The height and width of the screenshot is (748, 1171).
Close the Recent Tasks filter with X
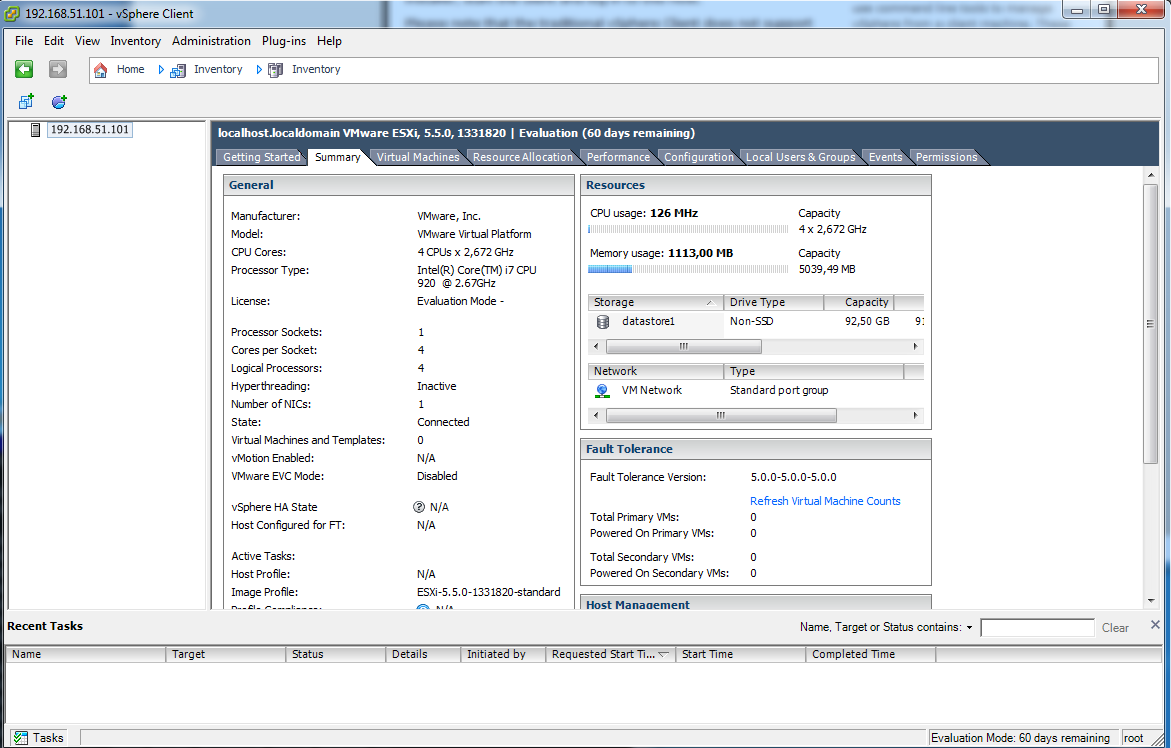click(1155, 625)
